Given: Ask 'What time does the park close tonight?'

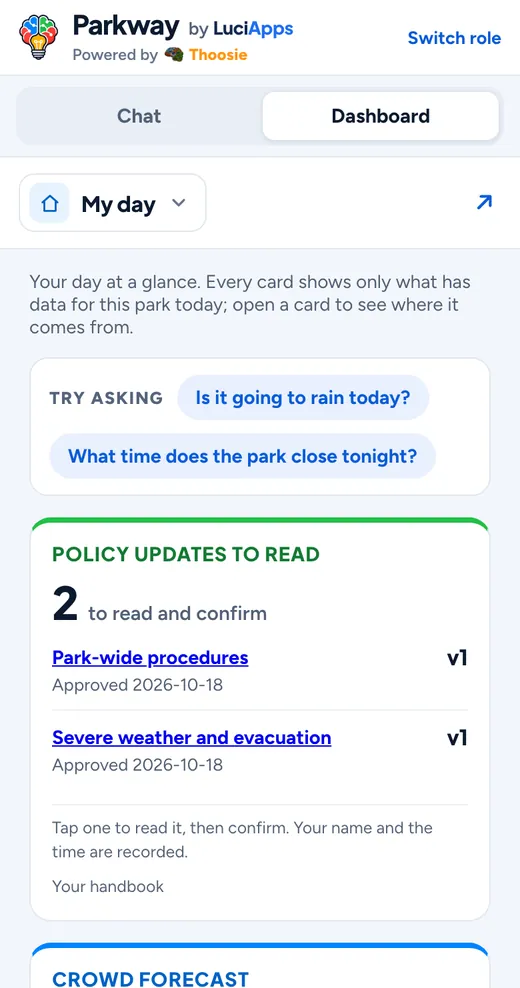Looking at the screenshot, I should click(243, 456).
